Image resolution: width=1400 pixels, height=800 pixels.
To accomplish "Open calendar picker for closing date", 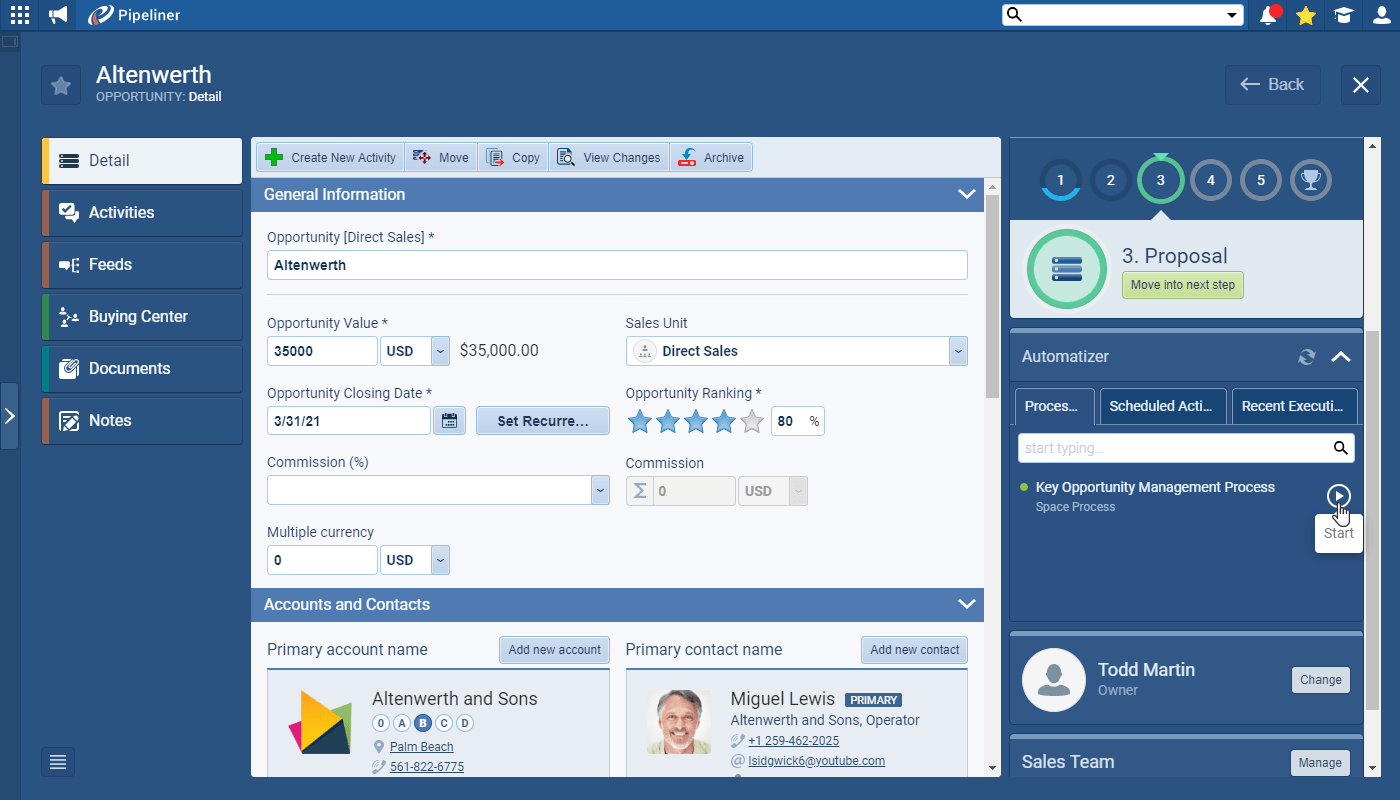I will point(450,421).
